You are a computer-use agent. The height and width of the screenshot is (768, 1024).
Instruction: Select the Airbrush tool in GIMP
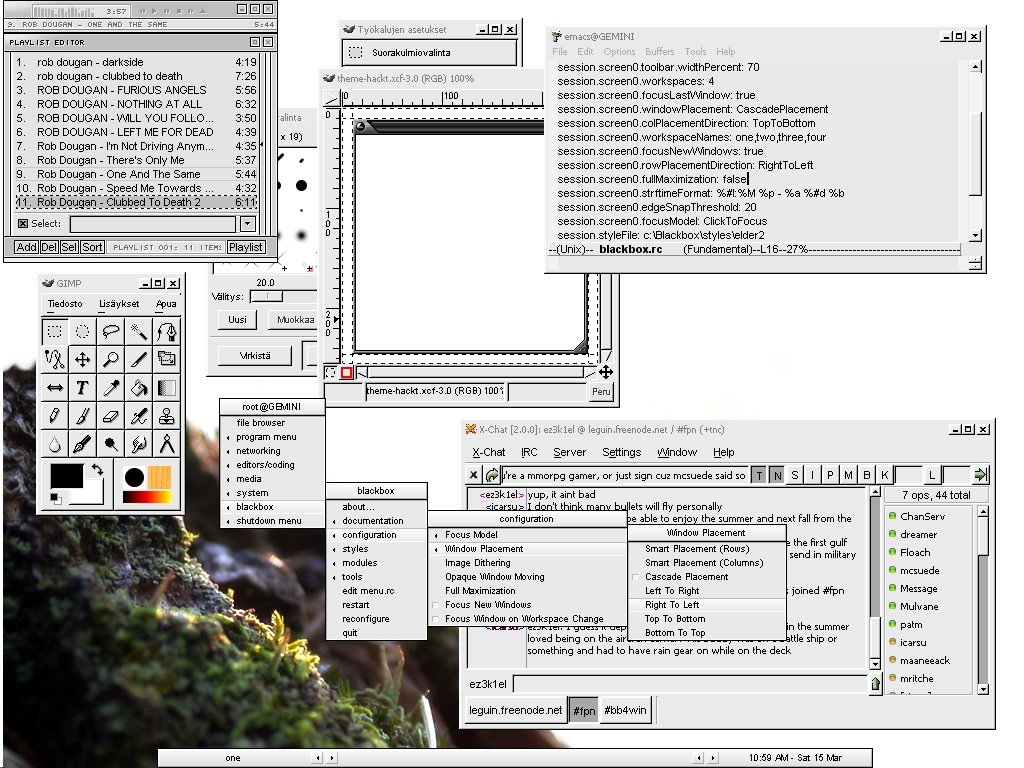pyautogui.click(x=139, y=416)
